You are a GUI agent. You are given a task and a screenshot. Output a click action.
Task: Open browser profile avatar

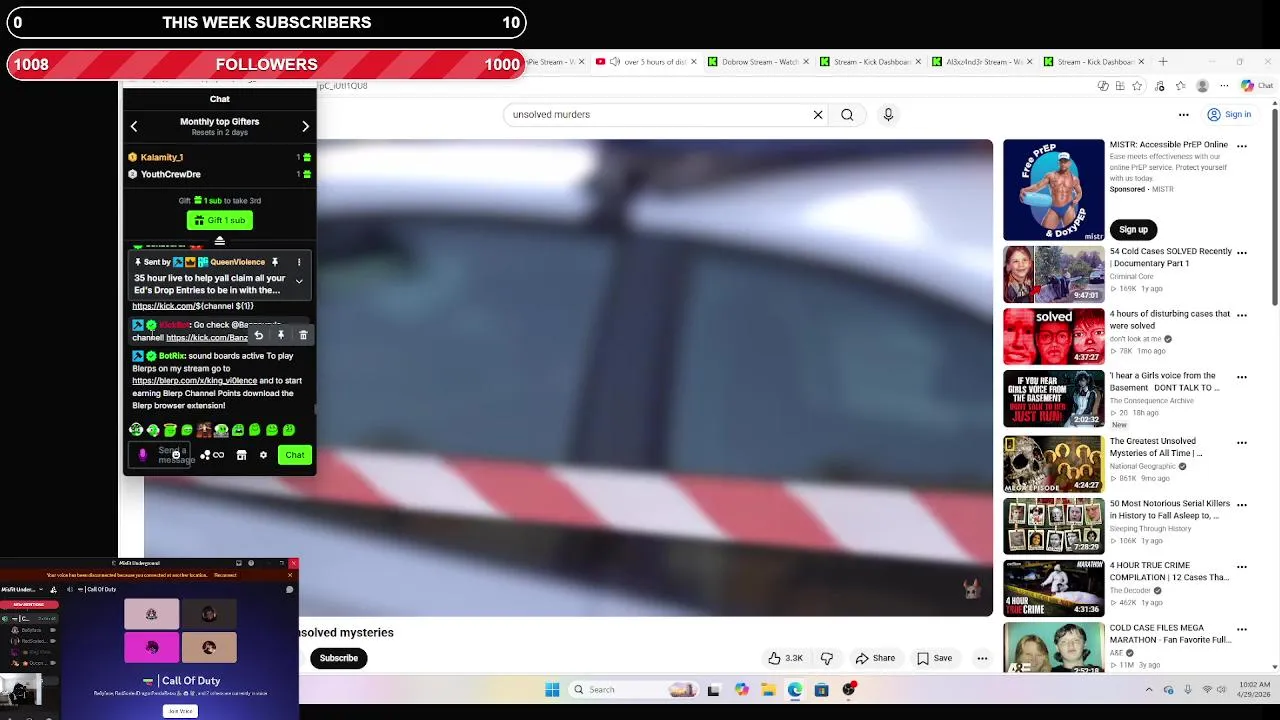coord(1203,86)
